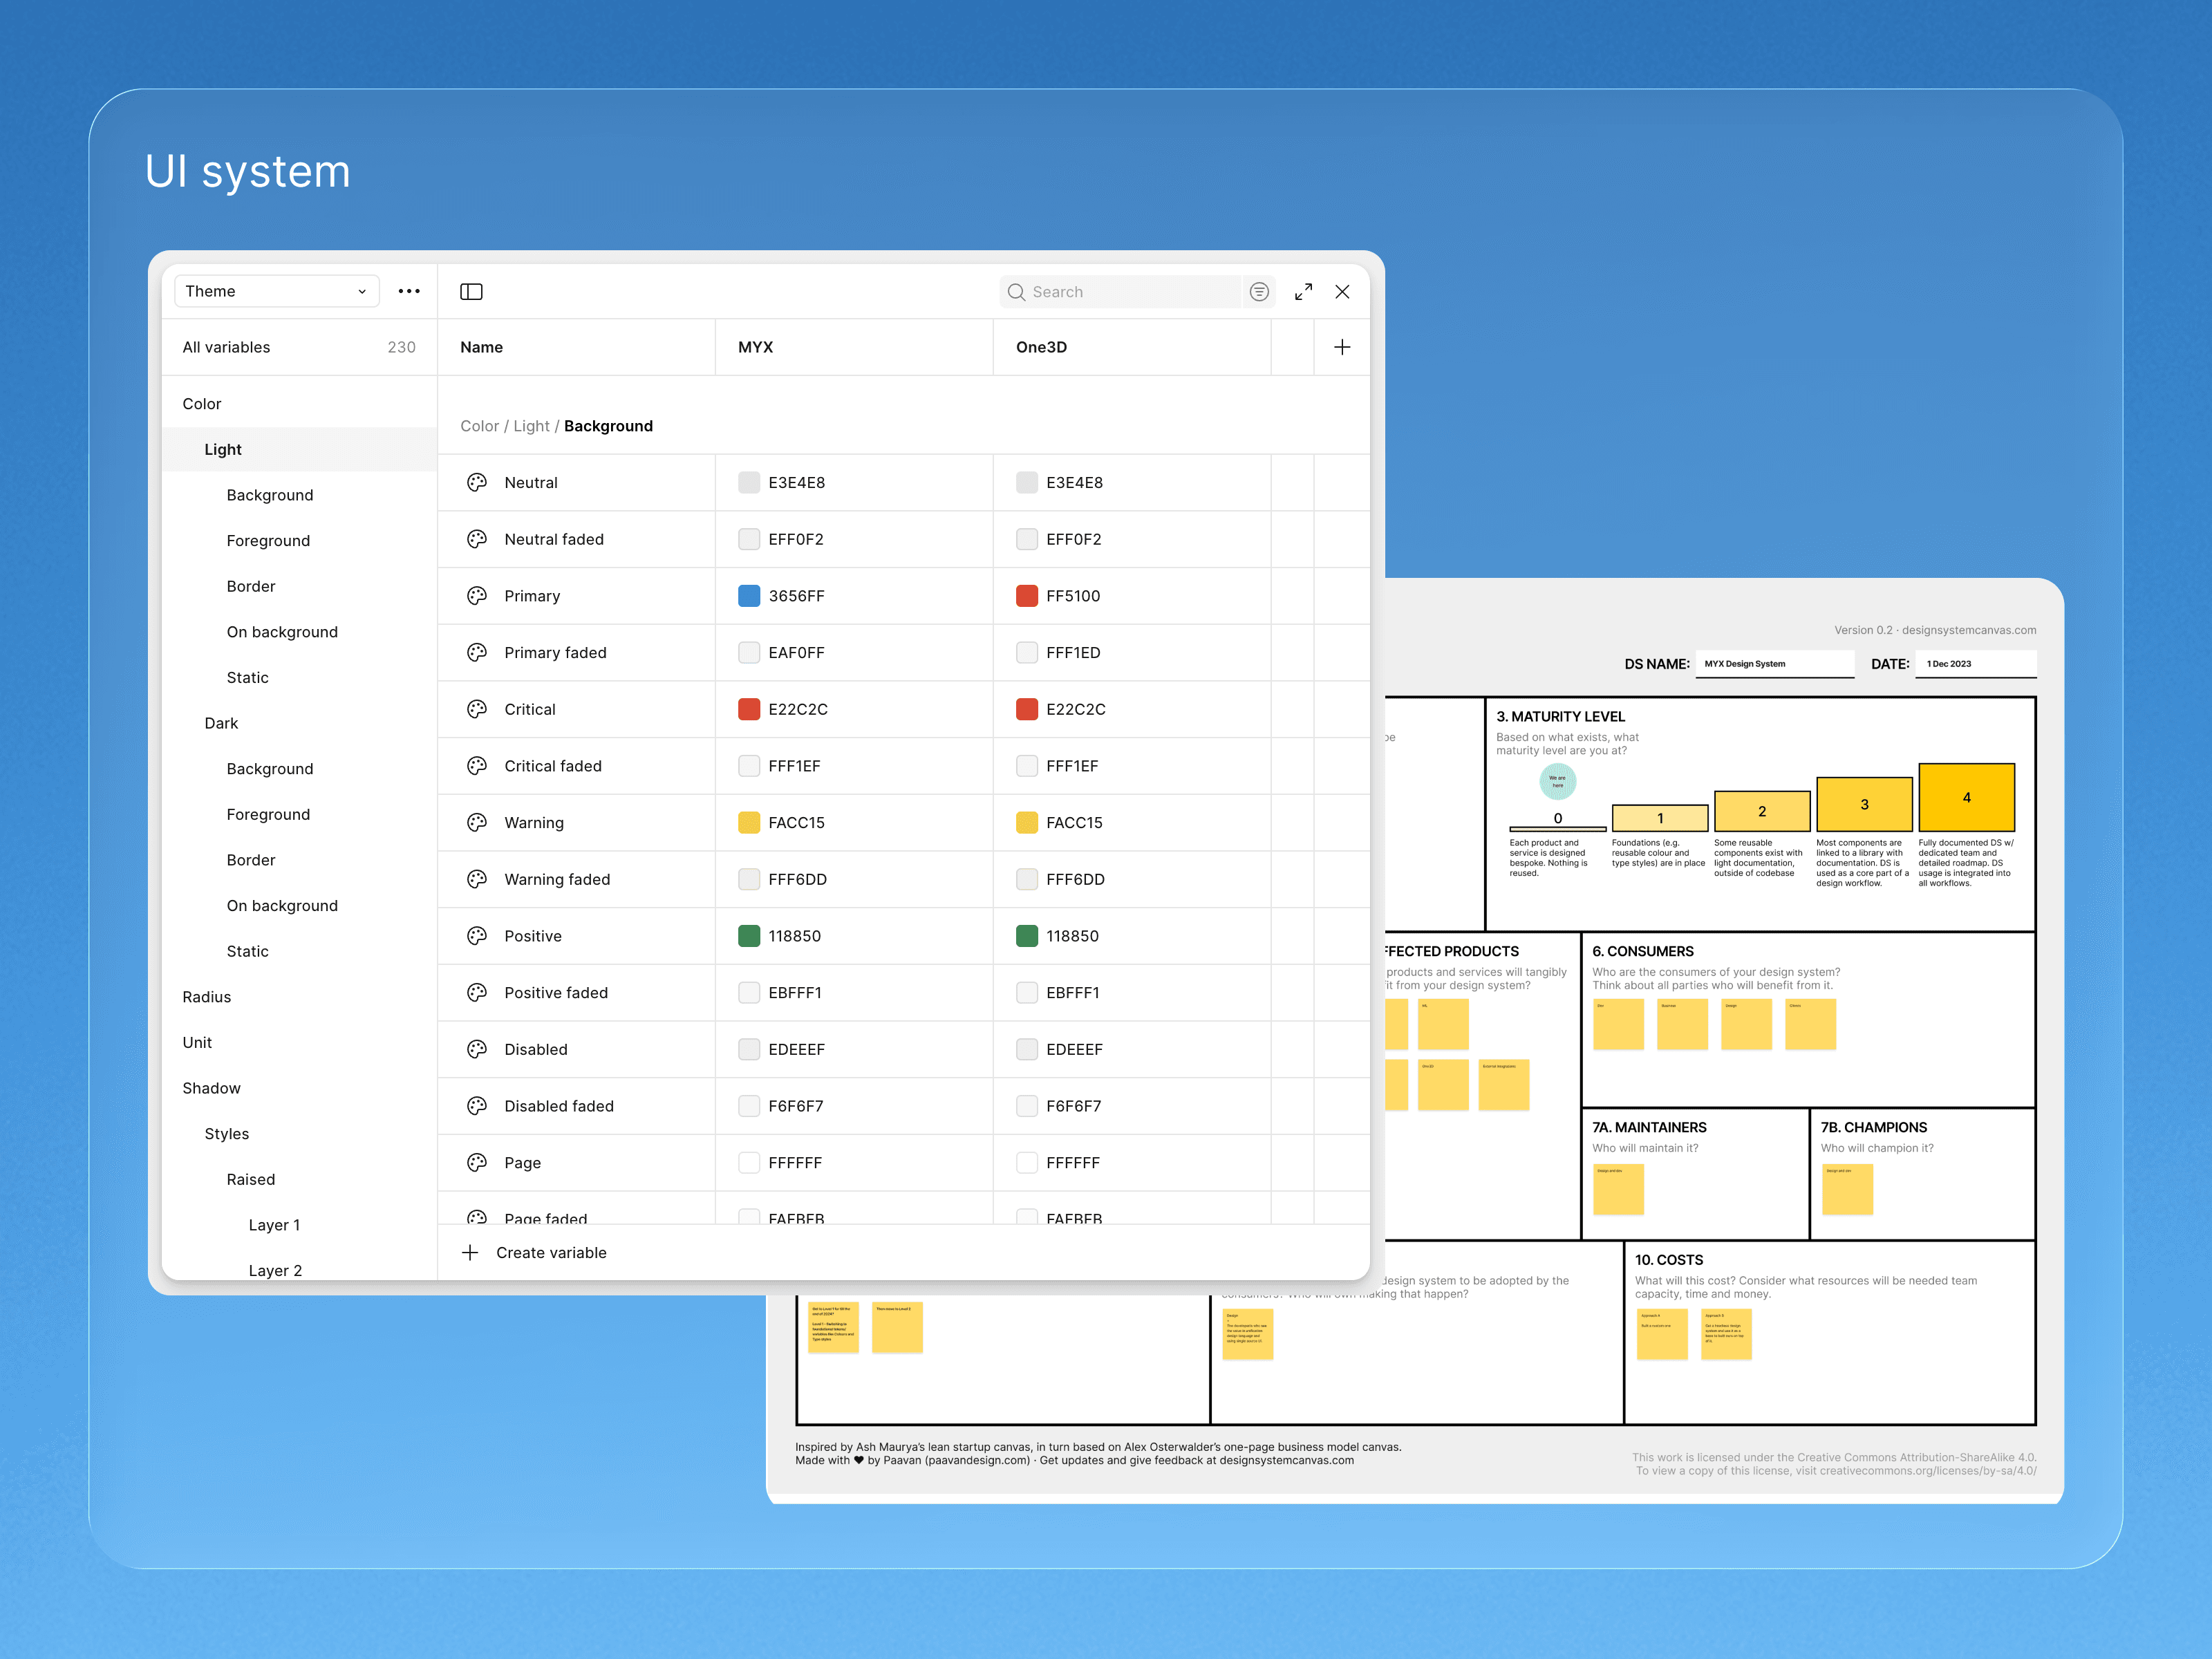Click the palette icon beside Disabled faded

[477, 1105]
